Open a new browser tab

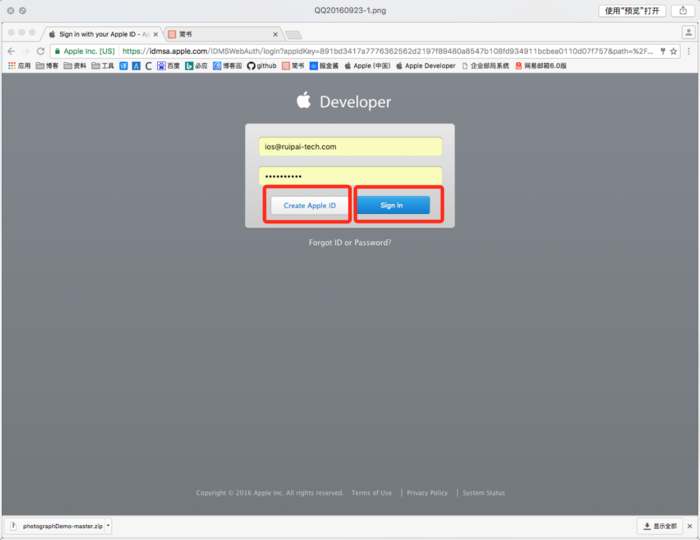293,35
